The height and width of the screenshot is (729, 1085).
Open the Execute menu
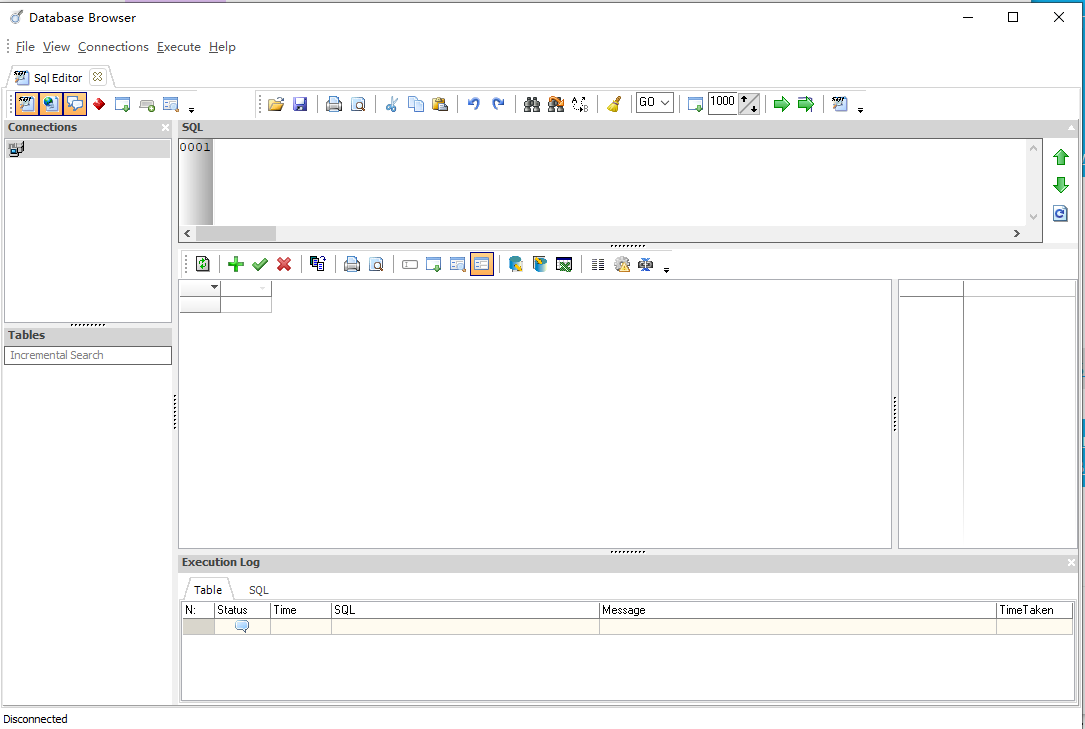pos(179,47)
